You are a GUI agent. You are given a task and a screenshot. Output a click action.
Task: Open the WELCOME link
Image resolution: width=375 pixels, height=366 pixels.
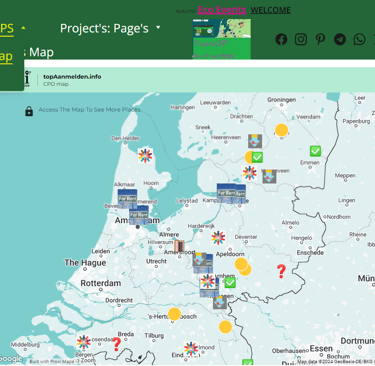270,10
